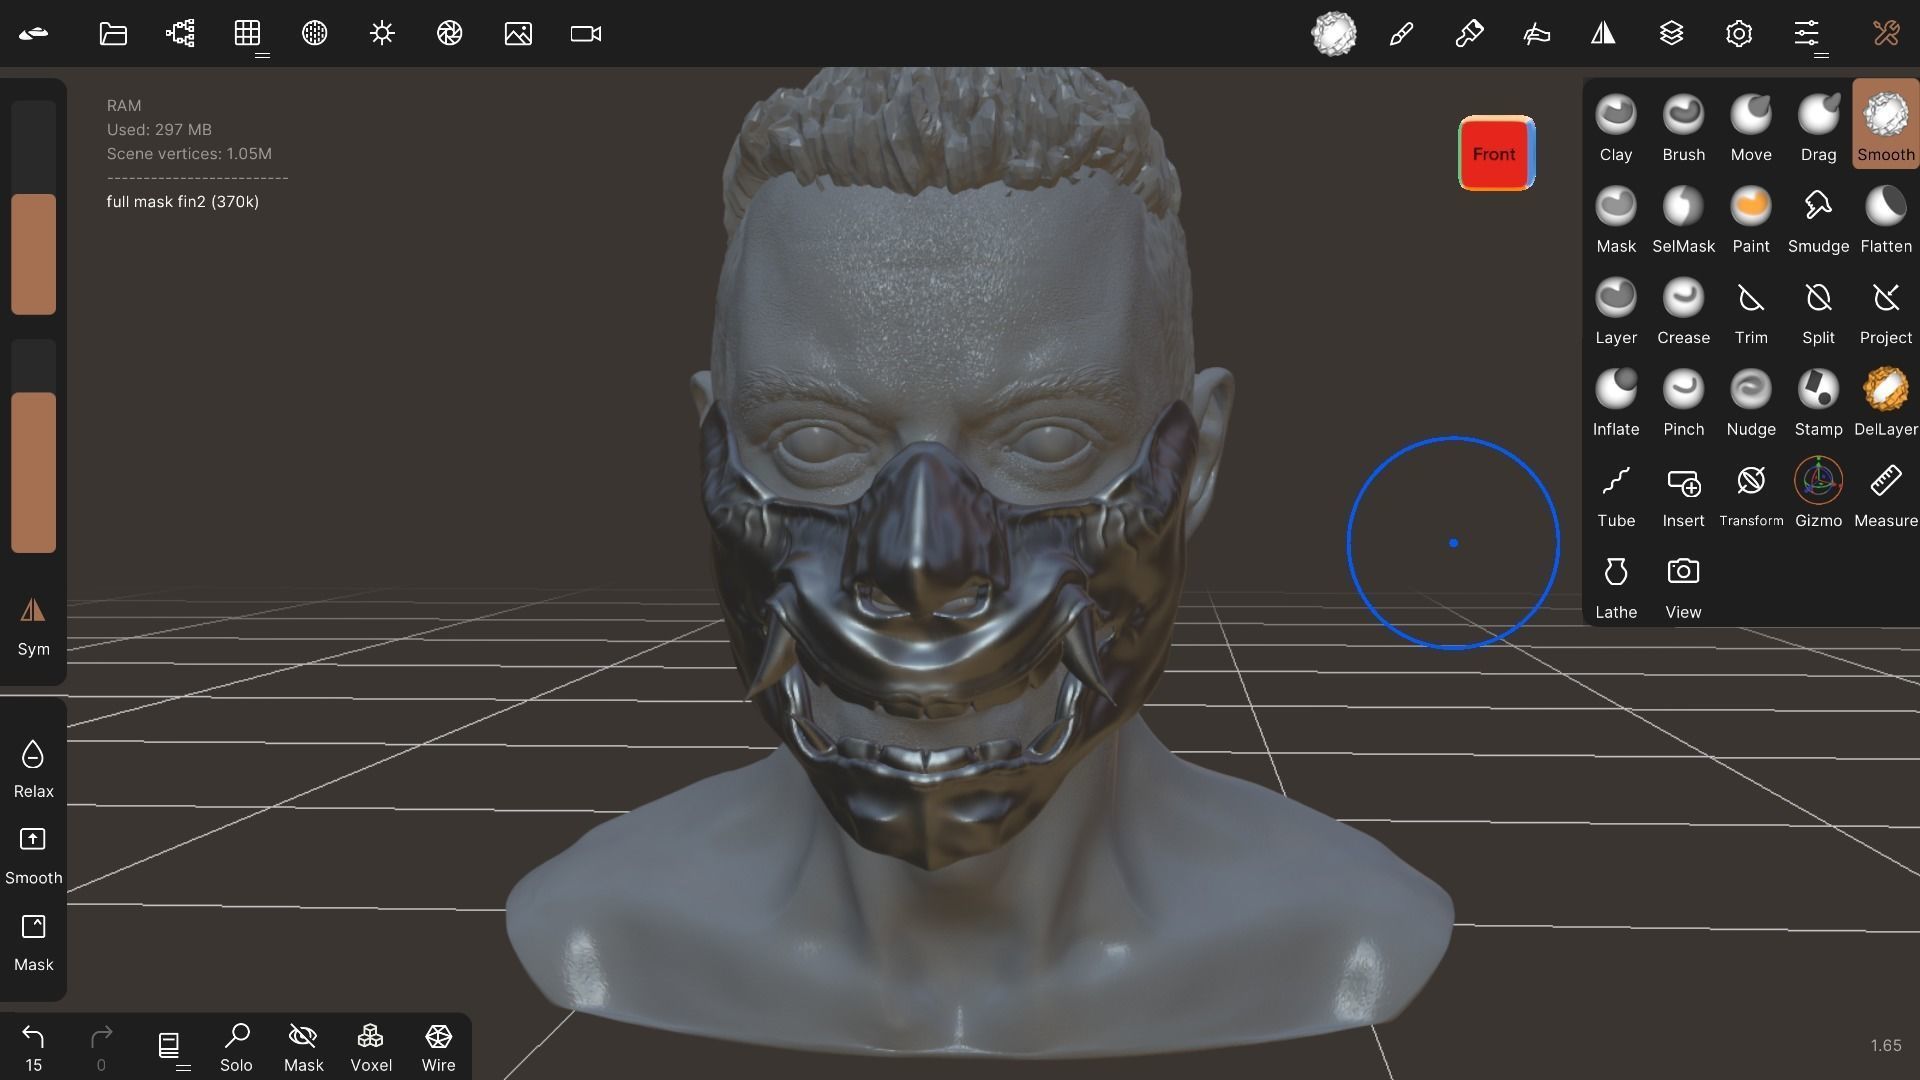
Task: Activate the Paint tool
Action: point(1751,218)
